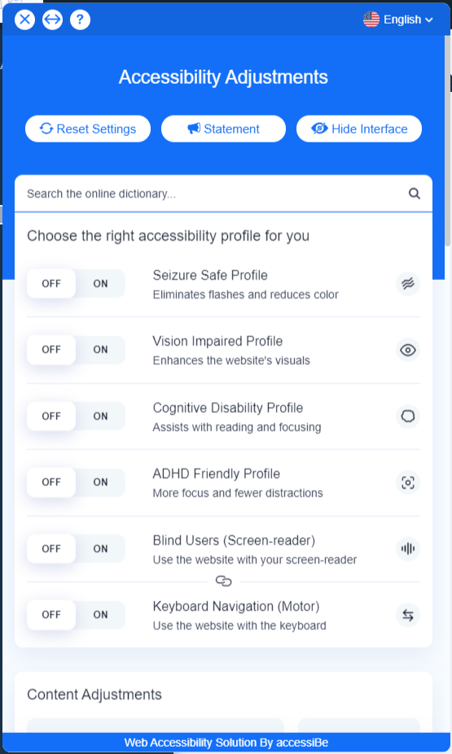Follow the Web Accessibility Solution By accessiBe link
The image size is (452, 754).
[226, 742]
